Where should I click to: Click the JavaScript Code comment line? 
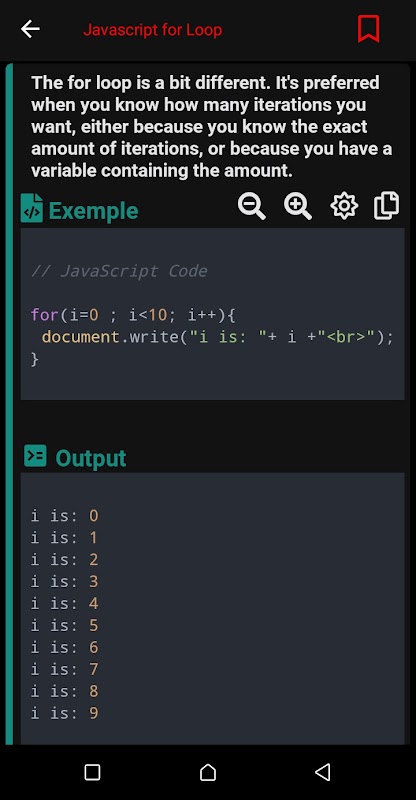(x=119, y=271)
